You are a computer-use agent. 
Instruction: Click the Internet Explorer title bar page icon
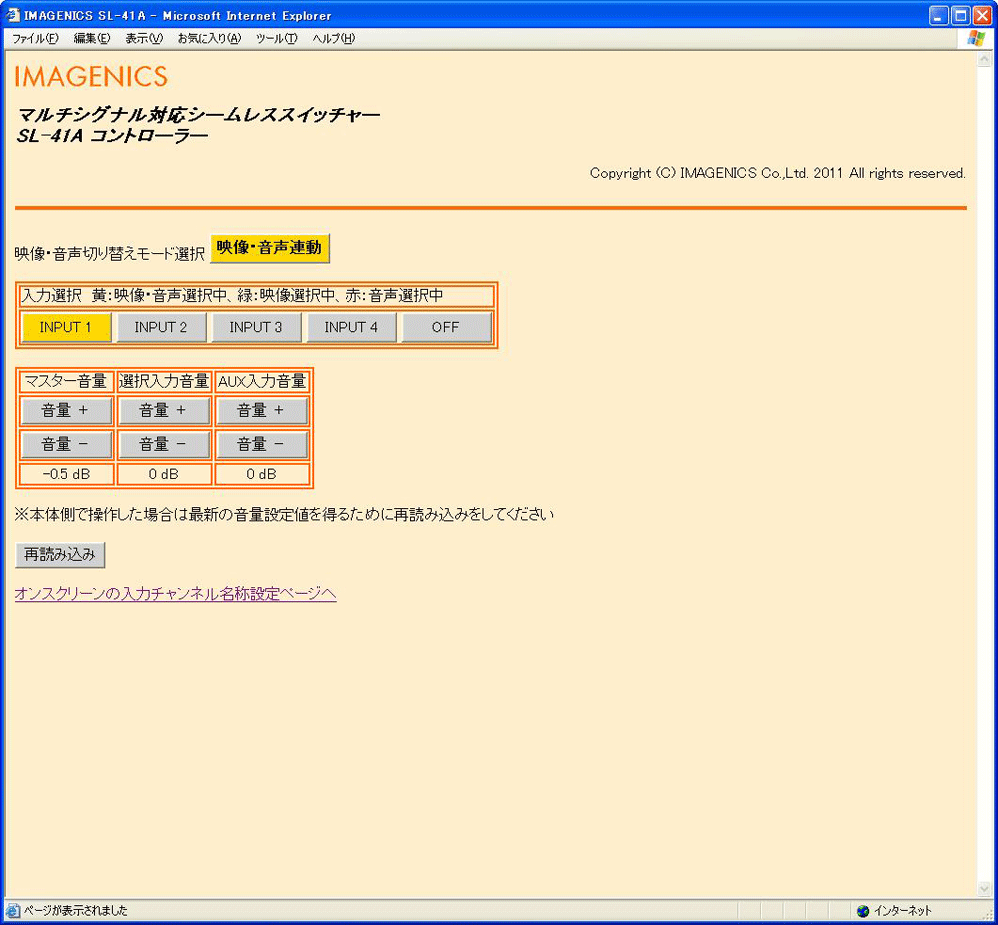pos(13,15)
